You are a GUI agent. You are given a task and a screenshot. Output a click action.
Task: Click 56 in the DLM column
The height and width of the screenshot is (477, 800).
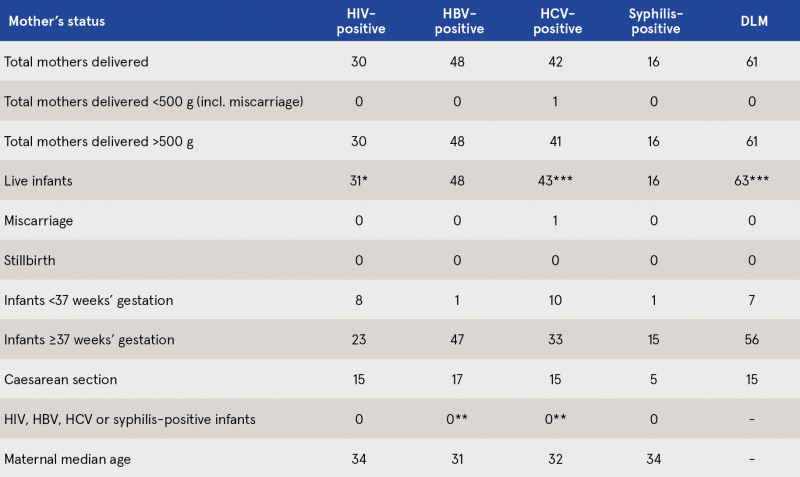pos(752,340)
